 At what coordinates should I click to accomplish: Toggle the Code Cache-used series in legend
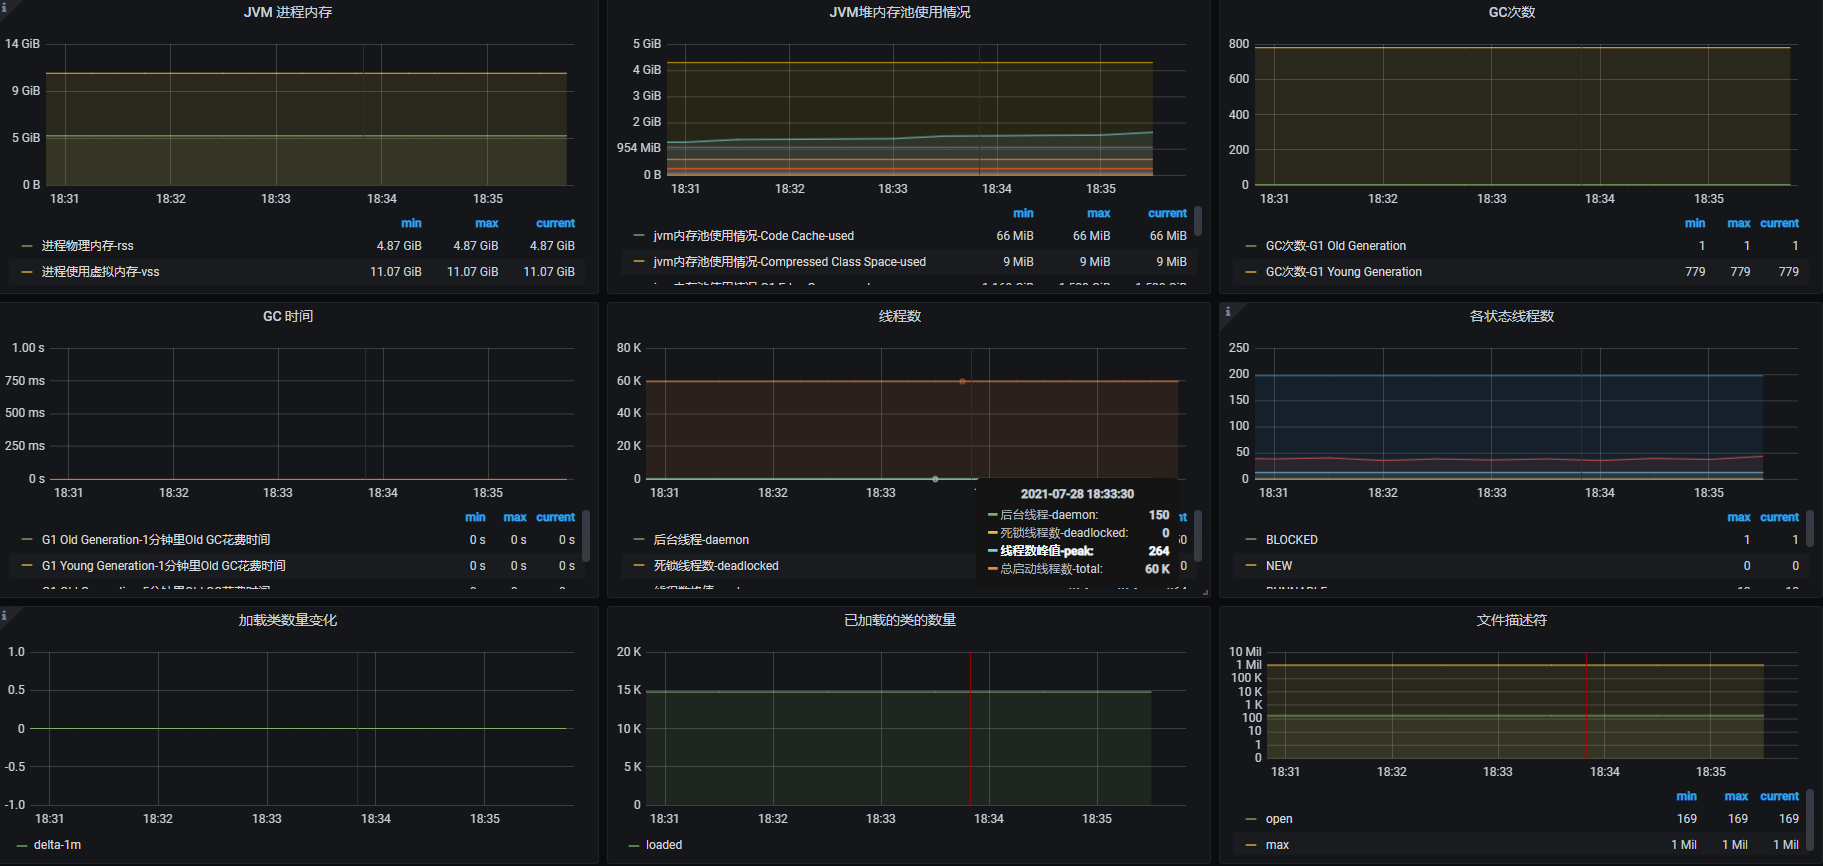coord(754,236)
